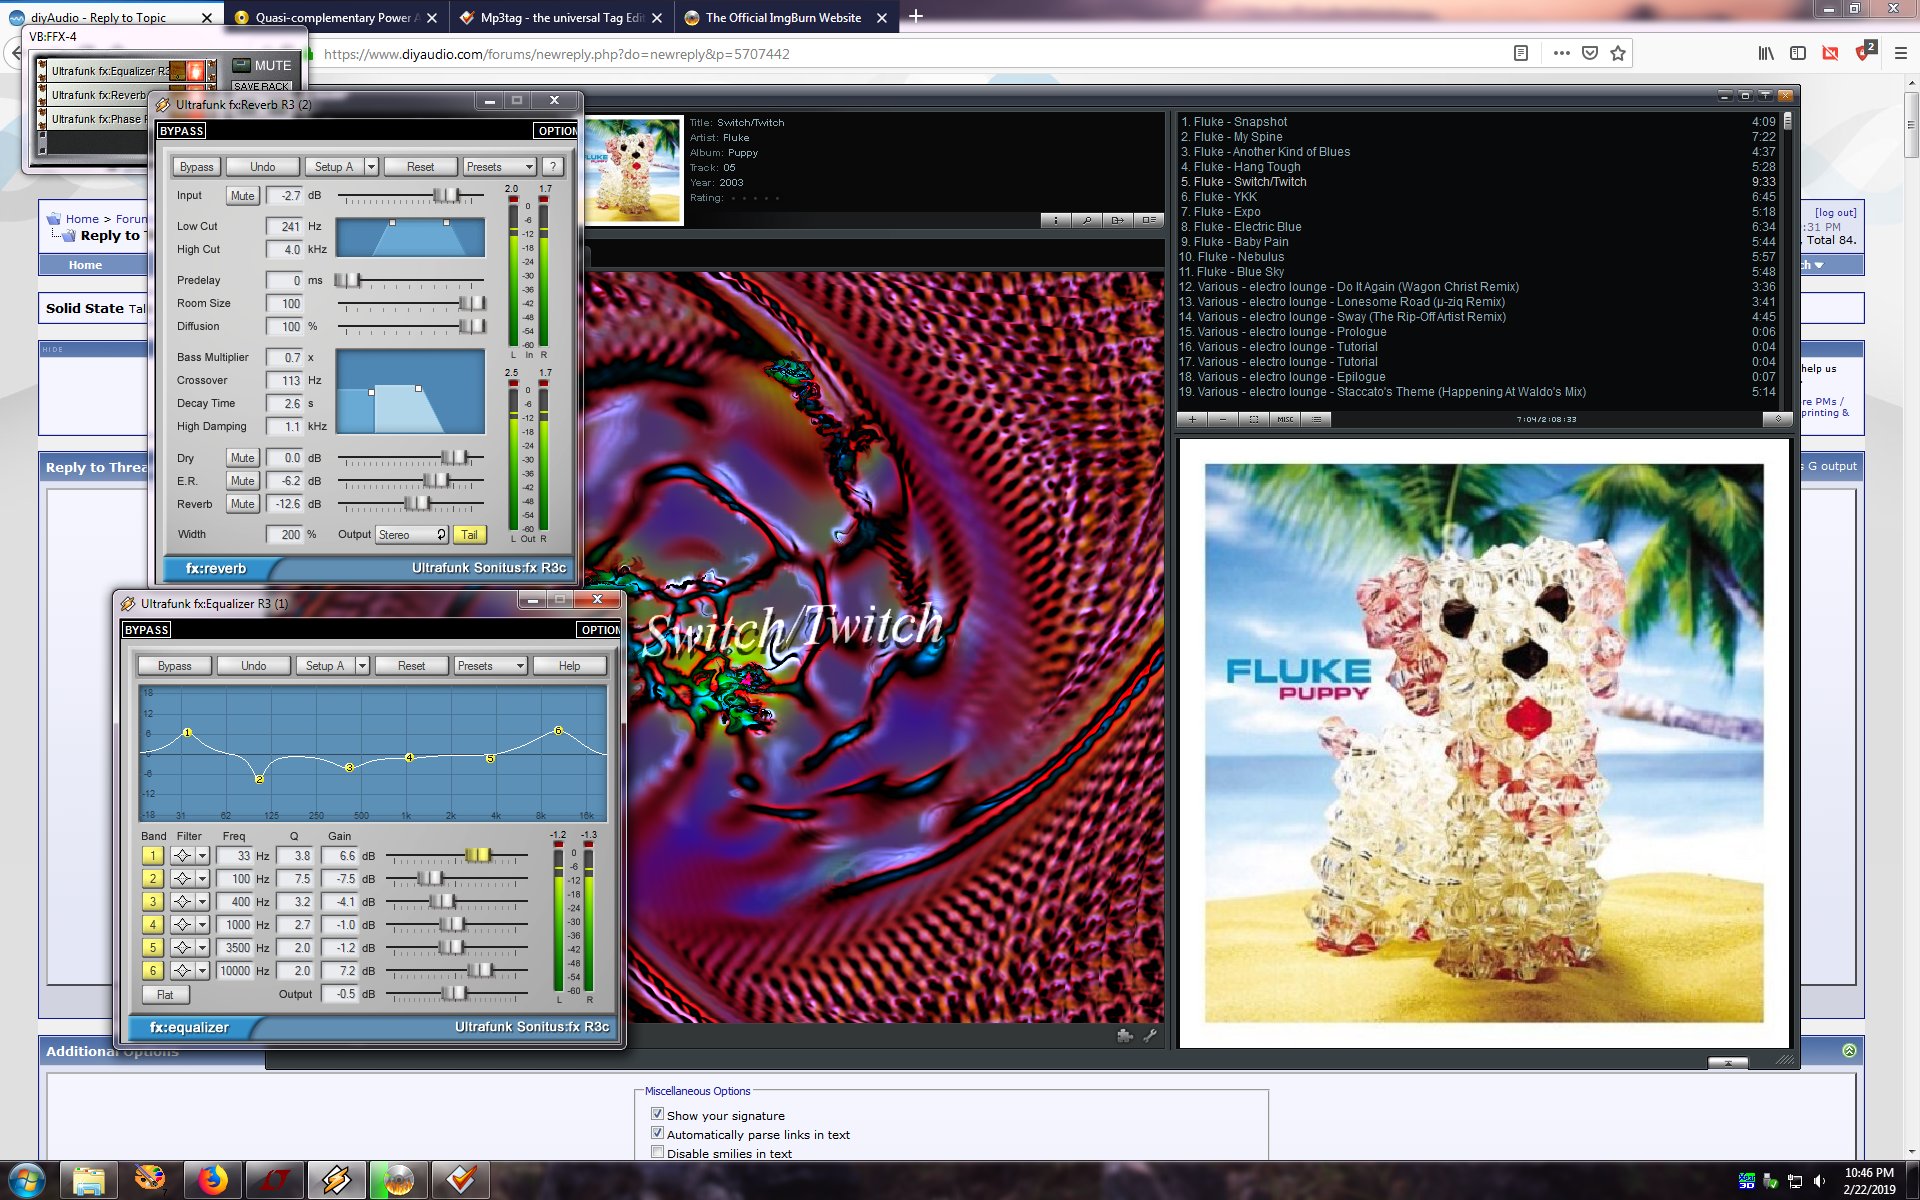Image resolution: width=1920 pixels, height=1200 pixels.
Task: Open Windows Explorer from the taskbar
Action: point(88,1180)
